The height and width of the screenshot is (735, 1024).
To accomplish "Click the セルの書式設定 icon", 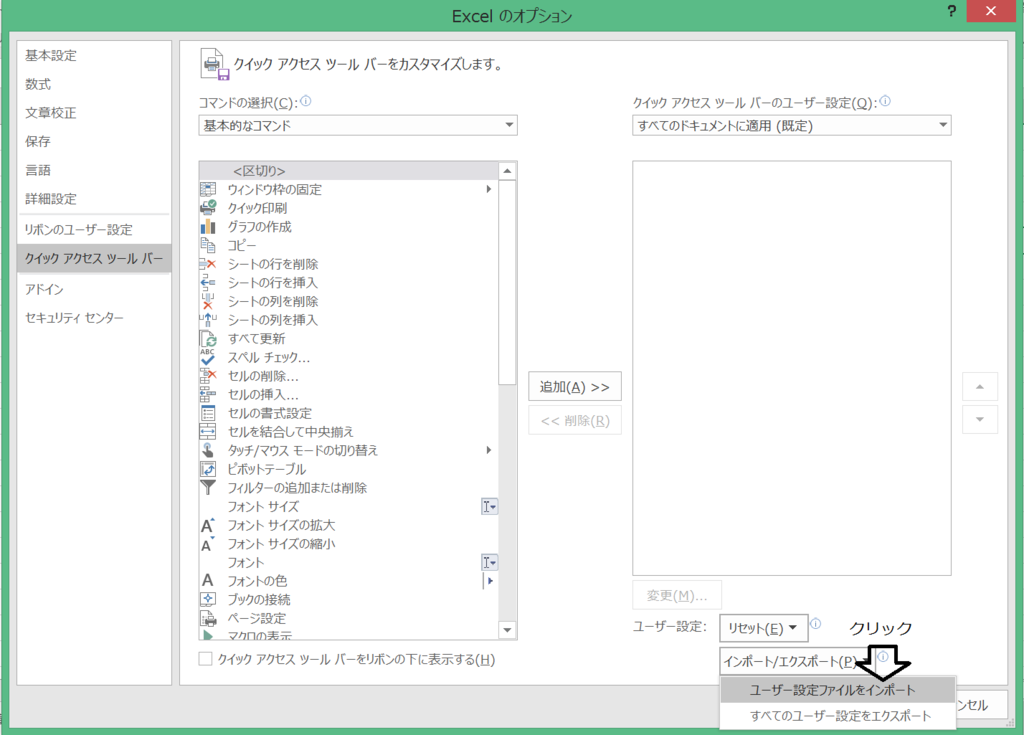I will [208, 413].
